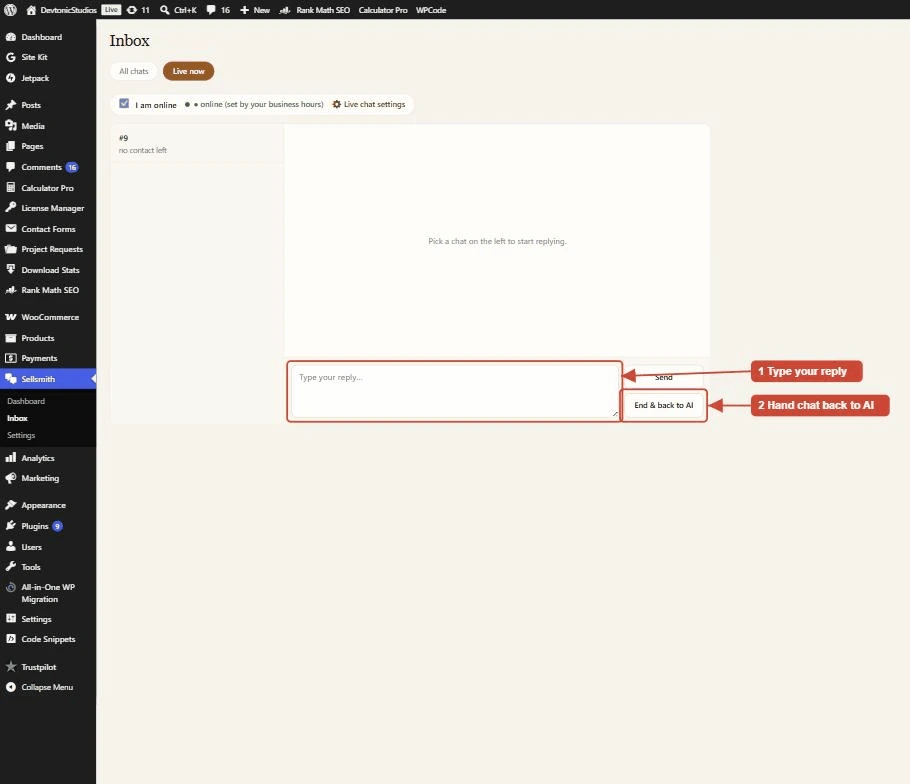Screen dimensions: 910x784
Task: Click the Send button
Action: point(663,377)
